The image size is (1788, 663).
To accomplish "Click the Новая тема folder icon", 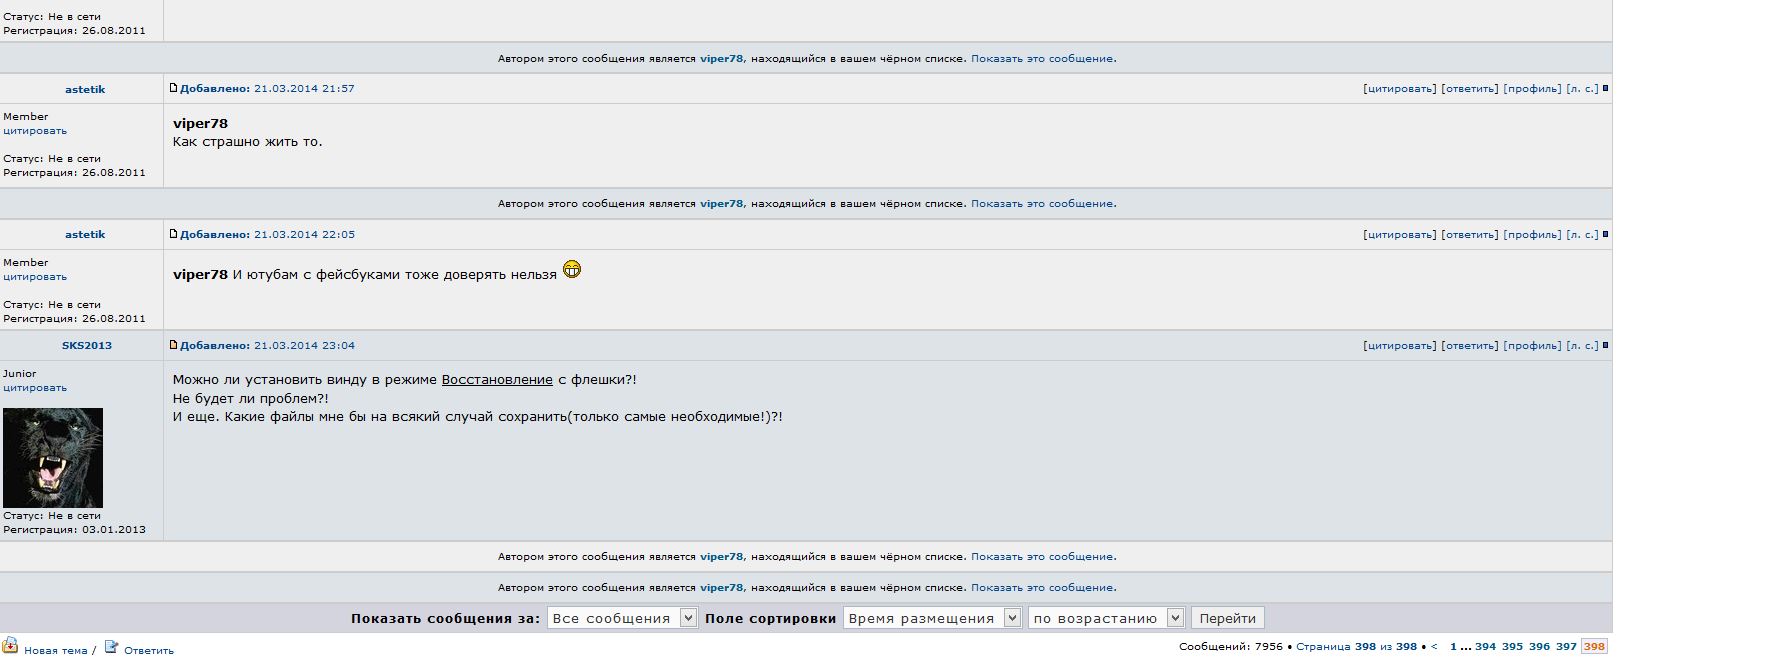I will (10, 646).
